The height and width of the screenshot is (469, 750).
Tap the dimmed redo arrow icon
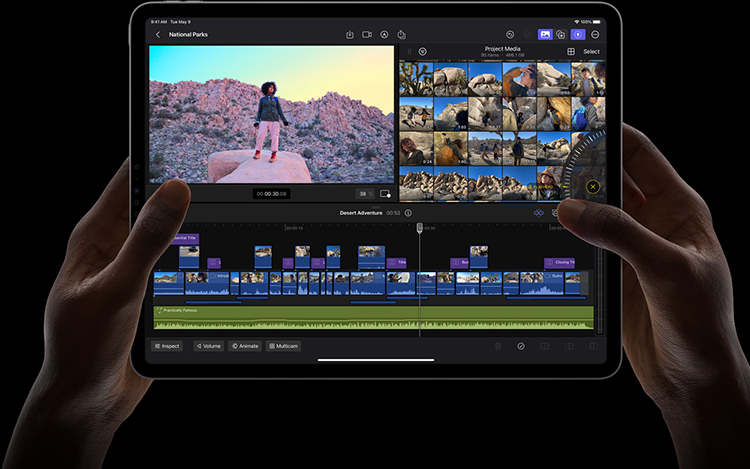point(528,34)
